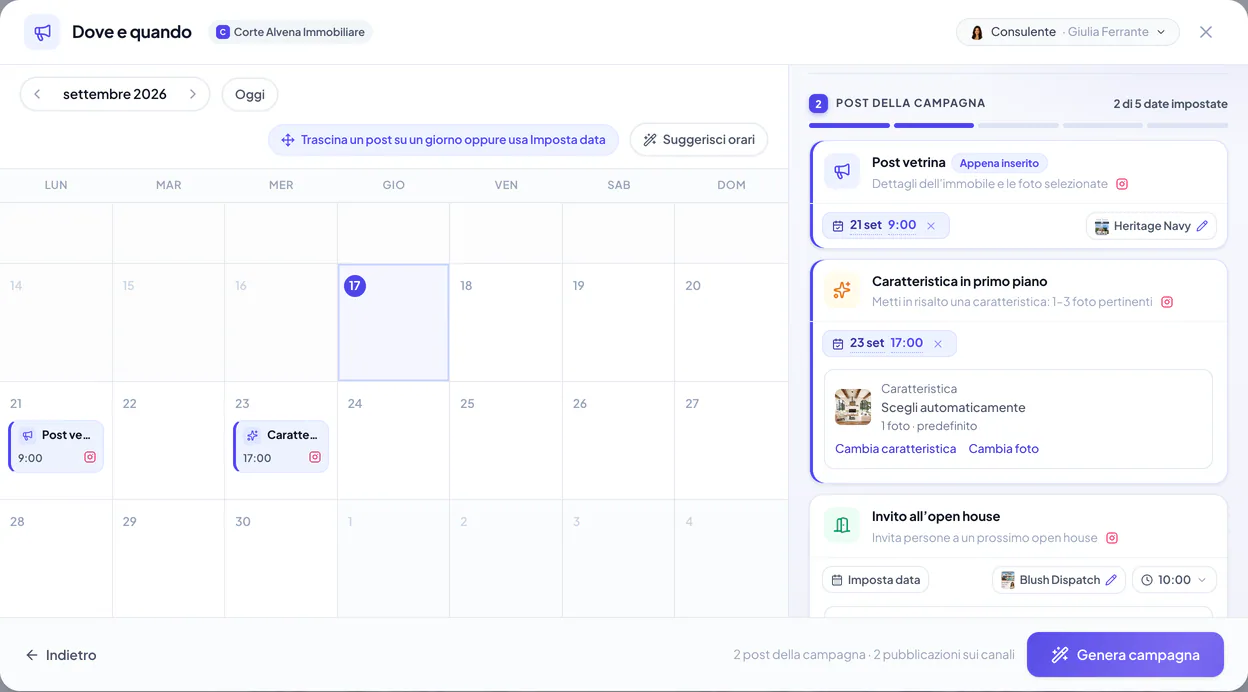Click the door icon on the Invito all'open house card
This screenshot has height=692, width=1248.
(842, 525)
